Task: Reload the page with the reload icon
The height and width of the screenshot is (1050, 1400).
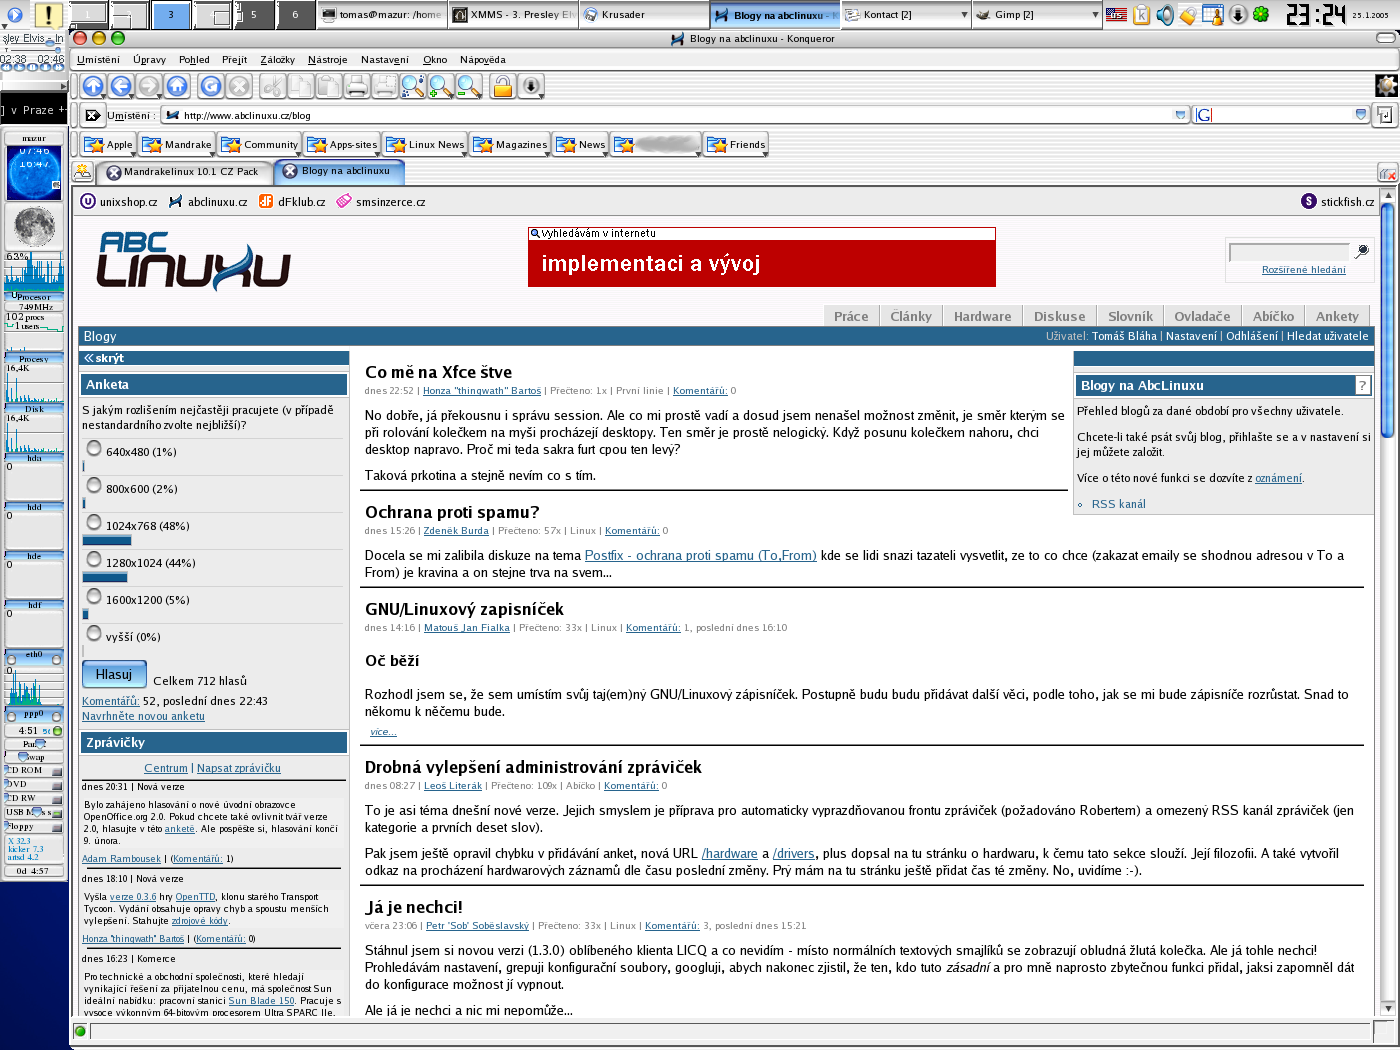Action: 211,87
